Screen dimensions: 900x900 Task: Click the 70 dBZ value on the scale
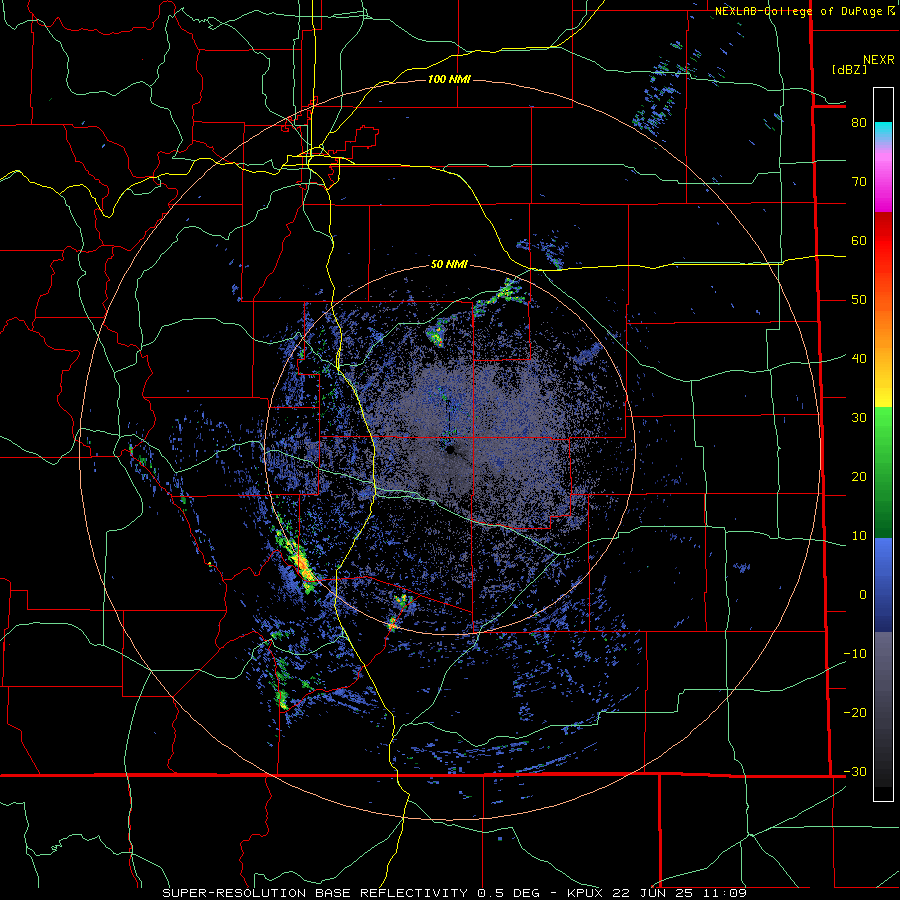point(859,182)
